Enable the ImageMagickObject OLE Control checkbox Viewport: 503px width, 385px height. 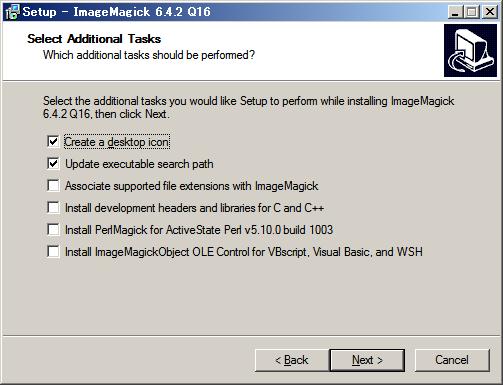53,252
